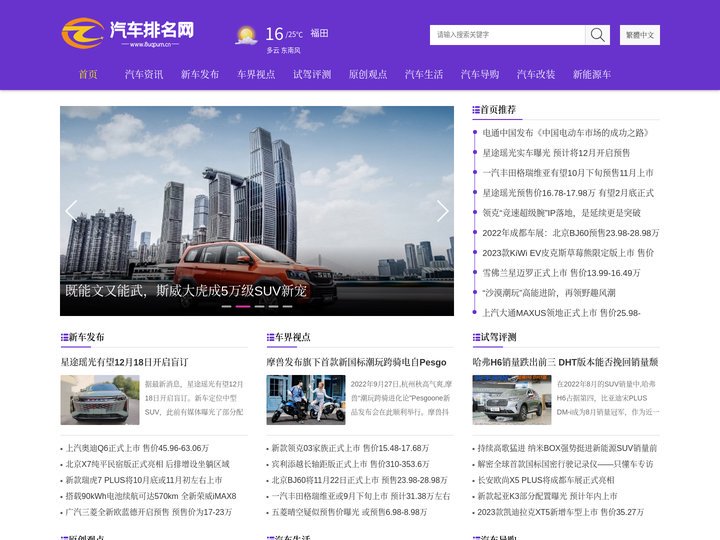The height and width of the screenshot is (540, 720).
Task: Open 纳米BOX强势挺进新能源SUV article
Action: click(x=567, y=448)
